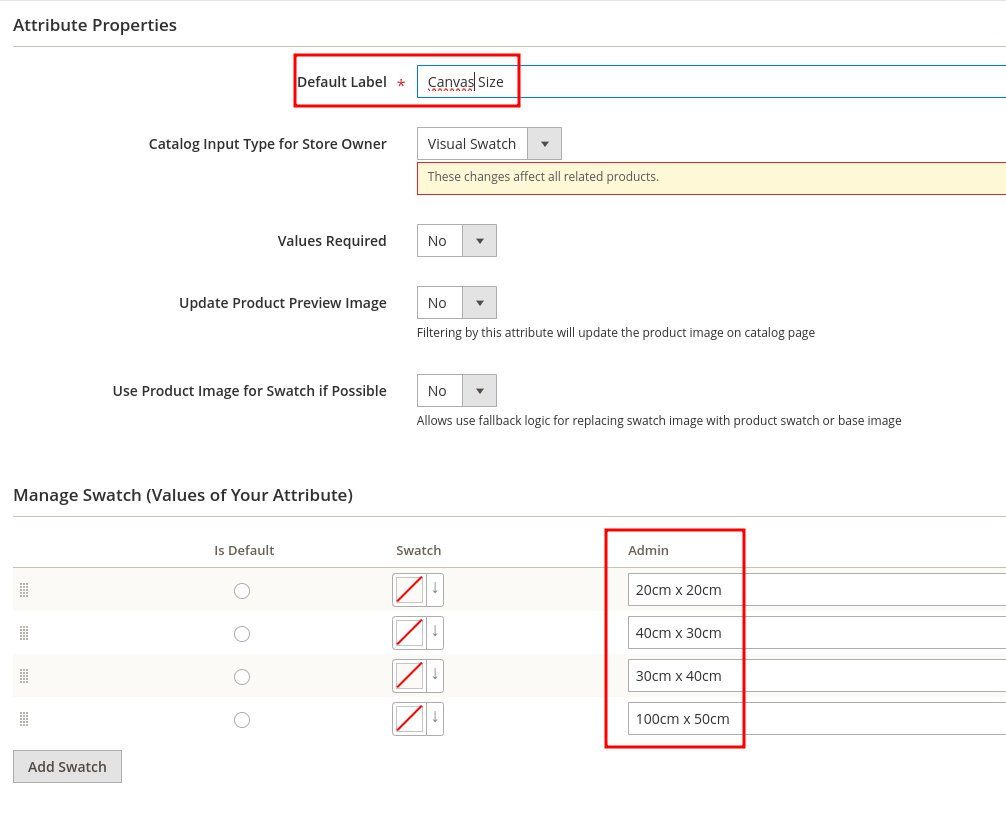Open Update Product Preview Image dropdown
The image size is (1006, 826).
click(457, 303)
